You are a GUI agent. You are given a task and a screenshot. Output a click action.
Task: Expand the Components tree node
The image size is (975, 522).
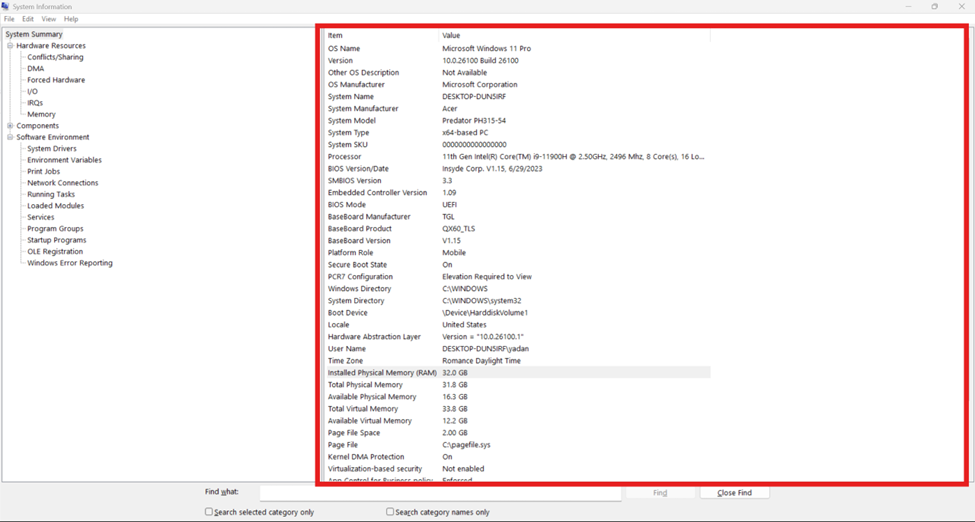(10, 126)
